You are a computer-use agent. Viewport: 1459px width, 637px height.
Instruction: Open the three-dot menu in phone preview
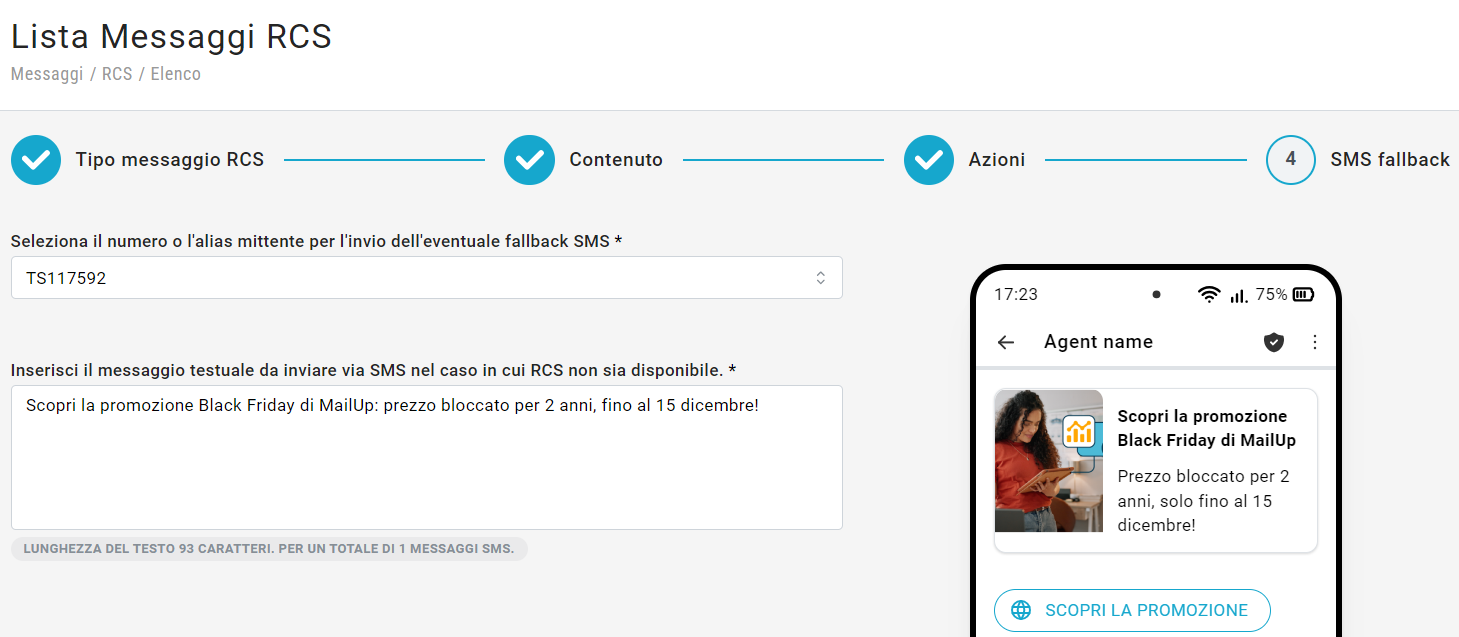point(1315,342)
